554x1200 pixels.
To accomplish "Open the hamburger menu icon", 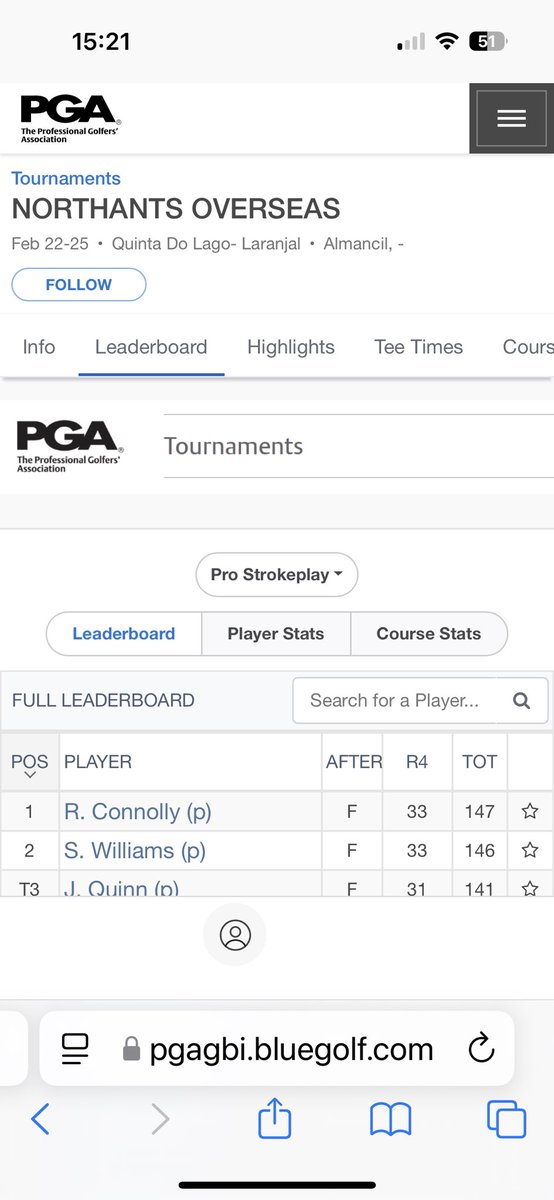I will 511,118.
